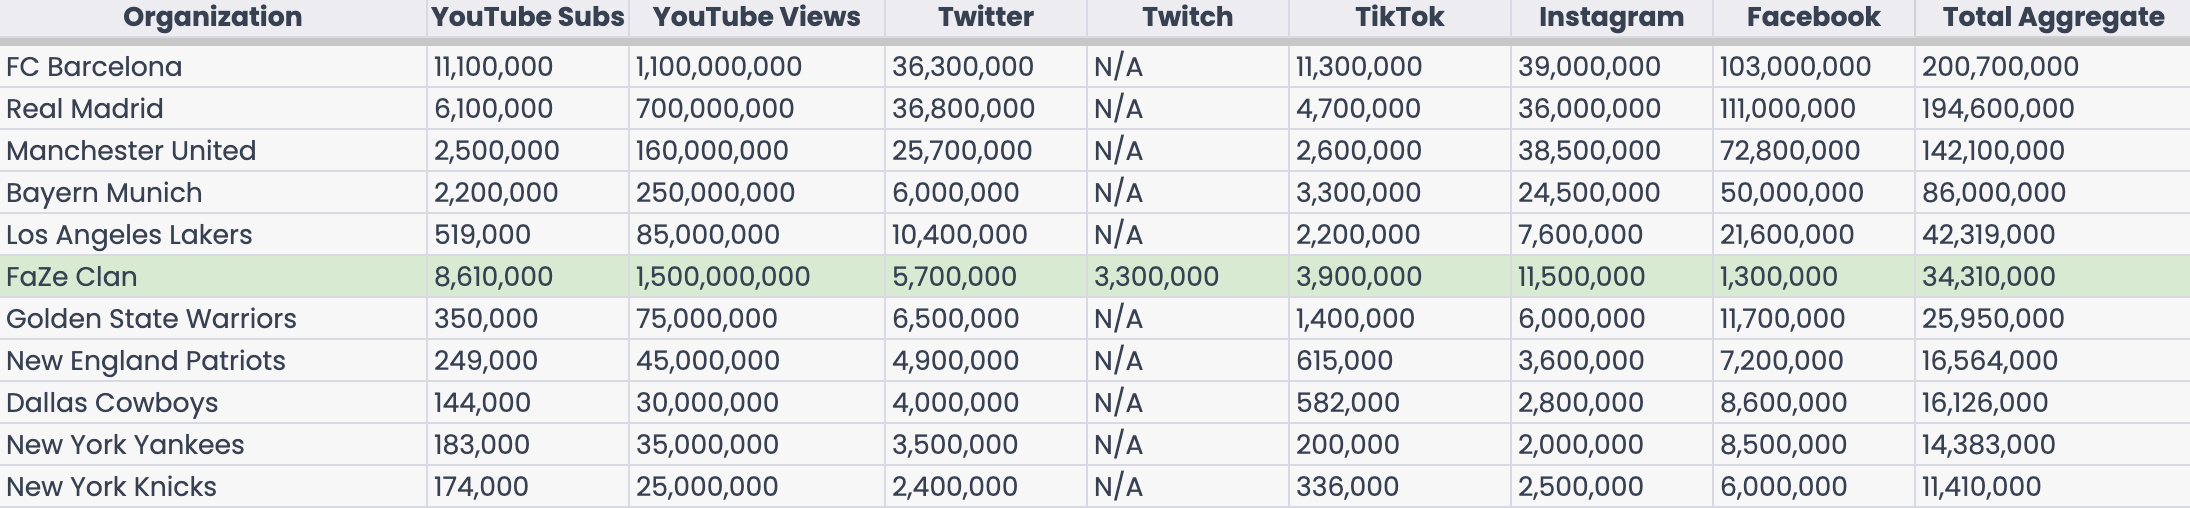2190x508 pixels.
Task: Select the Twitter column header
Action: pos(985,17)
